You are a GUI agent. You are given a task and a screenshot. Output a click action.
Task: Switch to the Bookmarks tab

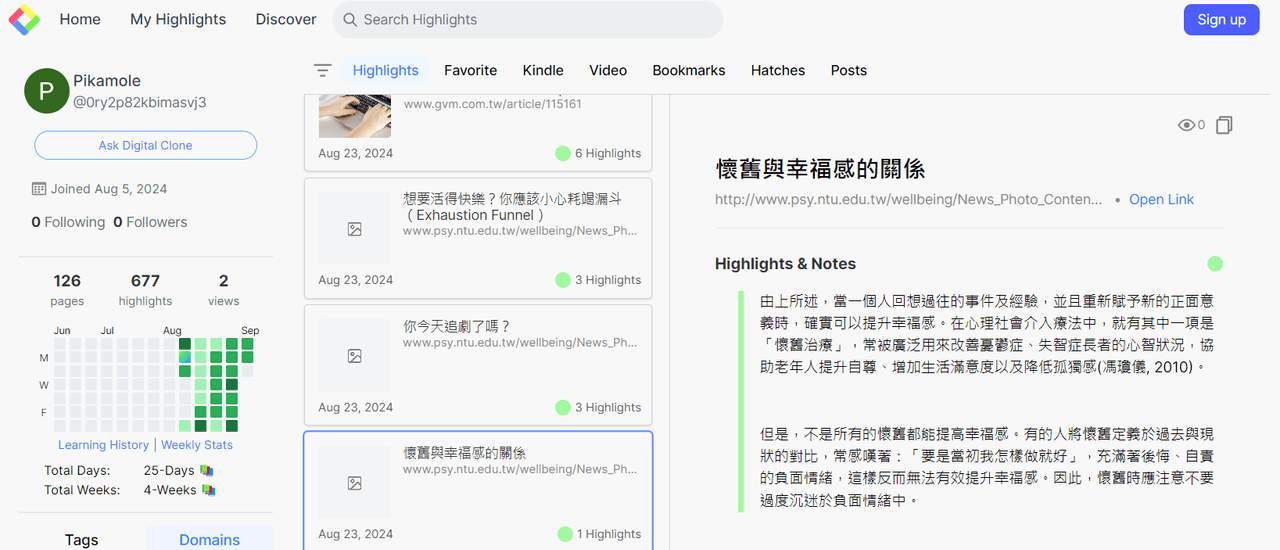tap(689, 70)
